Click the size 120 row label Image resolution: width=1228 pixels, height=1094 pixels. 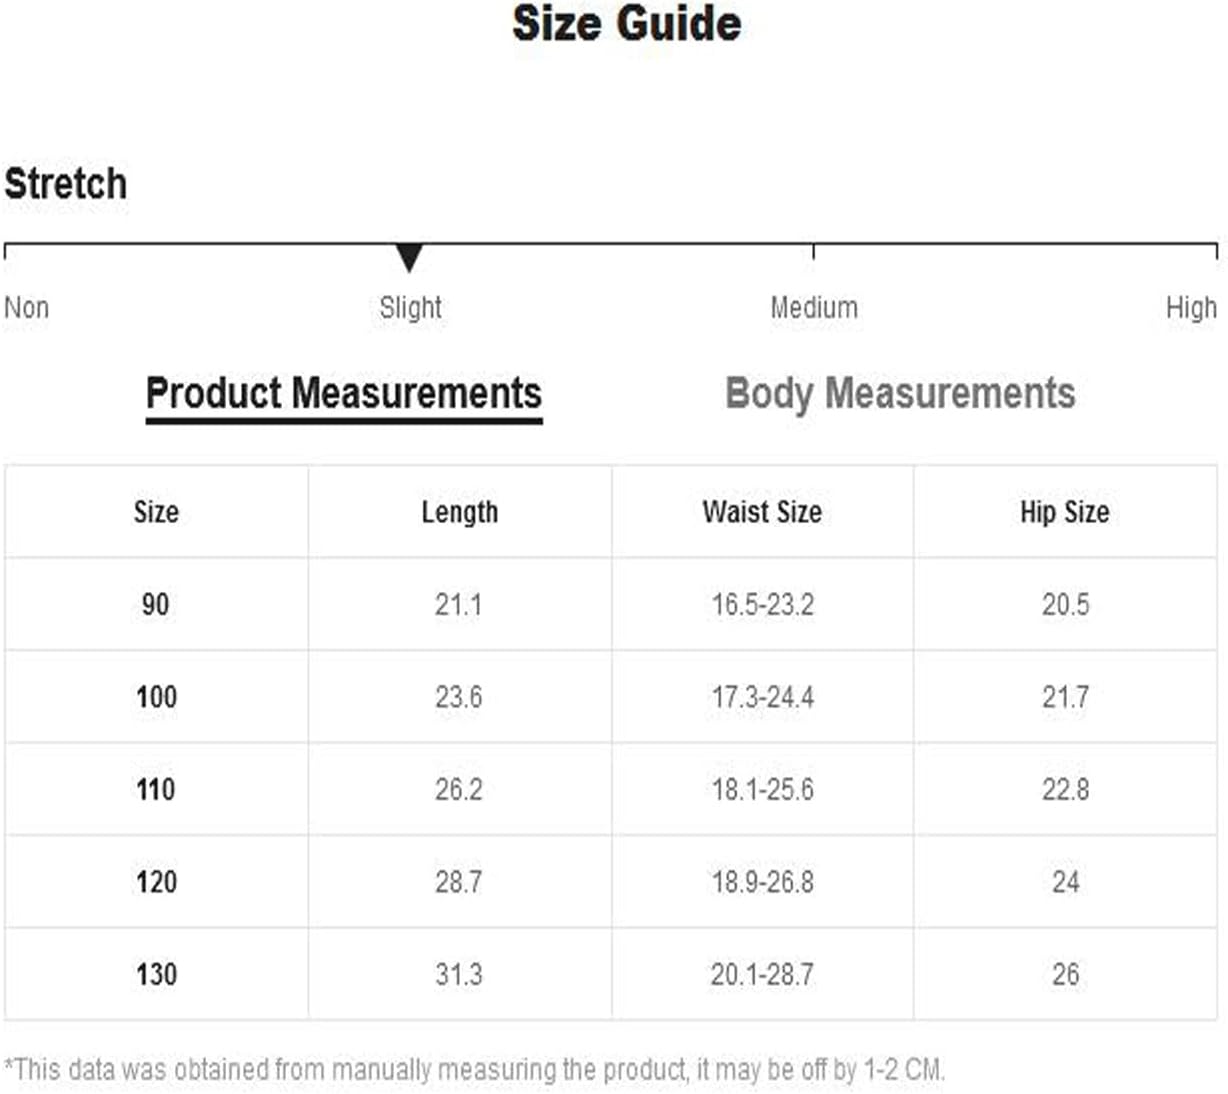[x=156, y=882]
